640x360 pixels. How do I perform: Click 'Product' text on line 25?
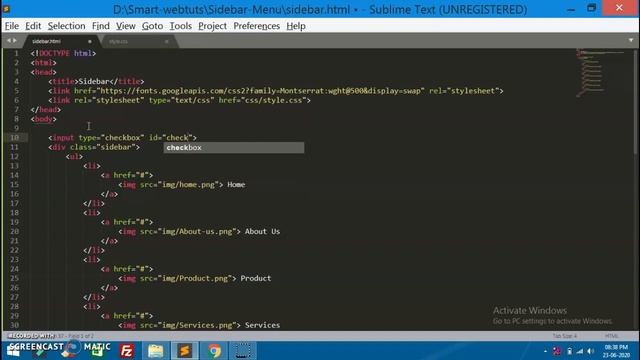pos(256,278)
